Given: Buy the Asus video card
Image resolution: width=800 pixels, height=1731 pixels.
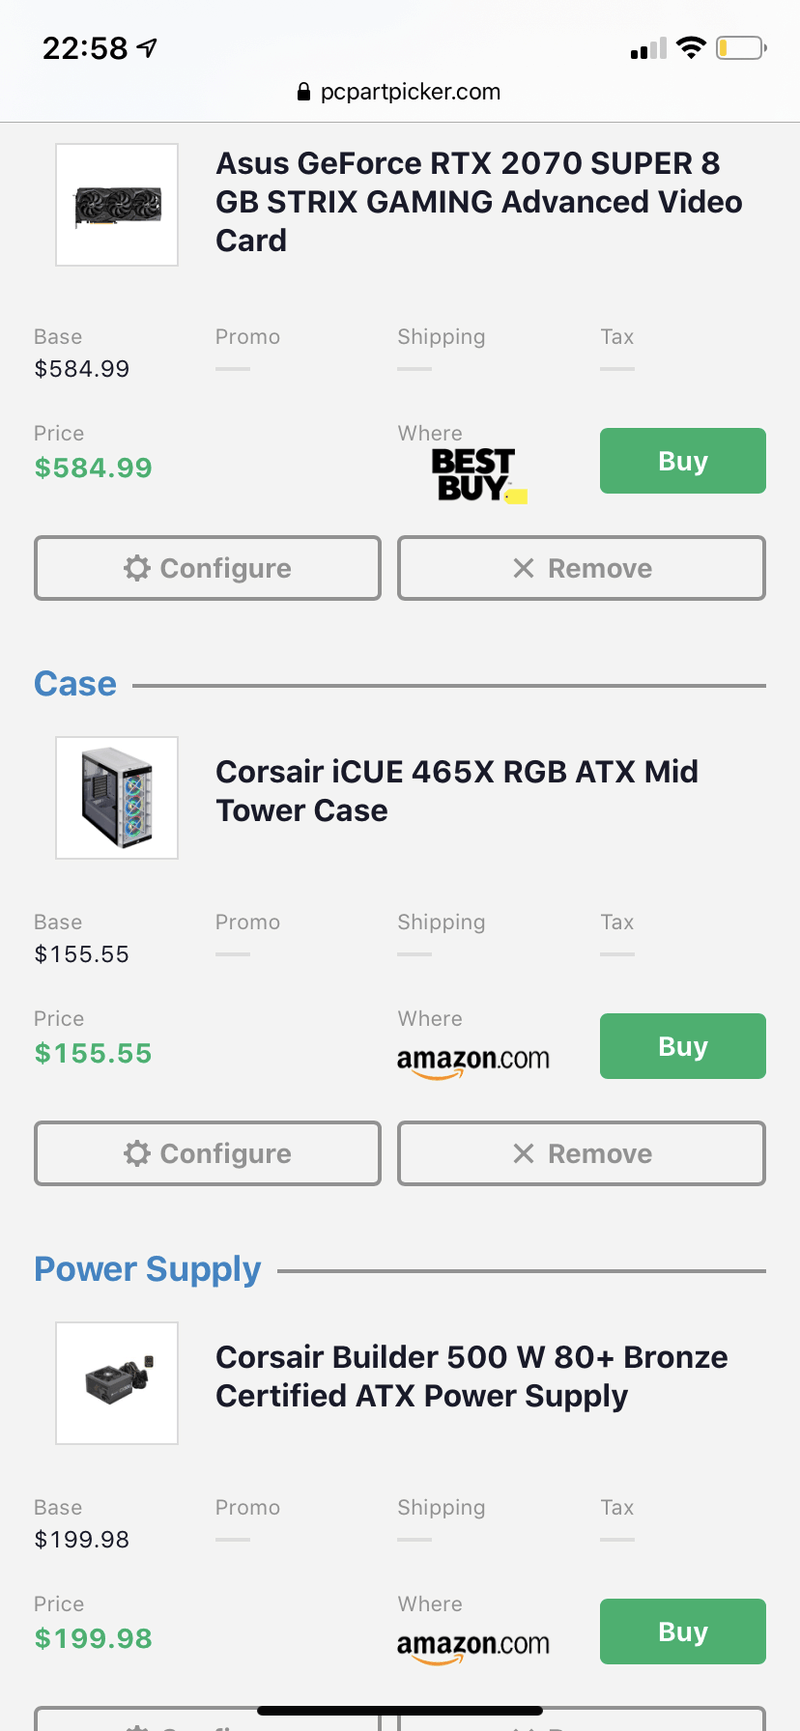Looking at the screenshot, I should (682, 461).
